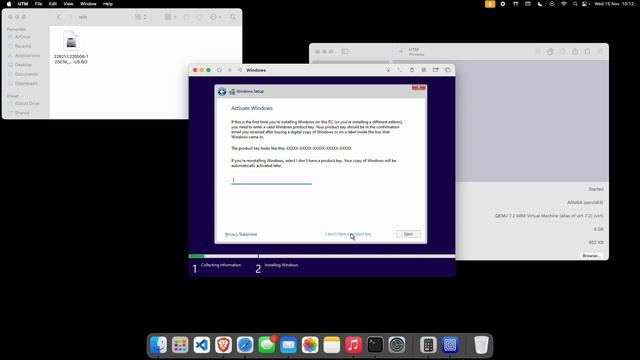Open Brave browser from the Dock
This screenshot has height=360, width=640.
click(x=223, y=345)
